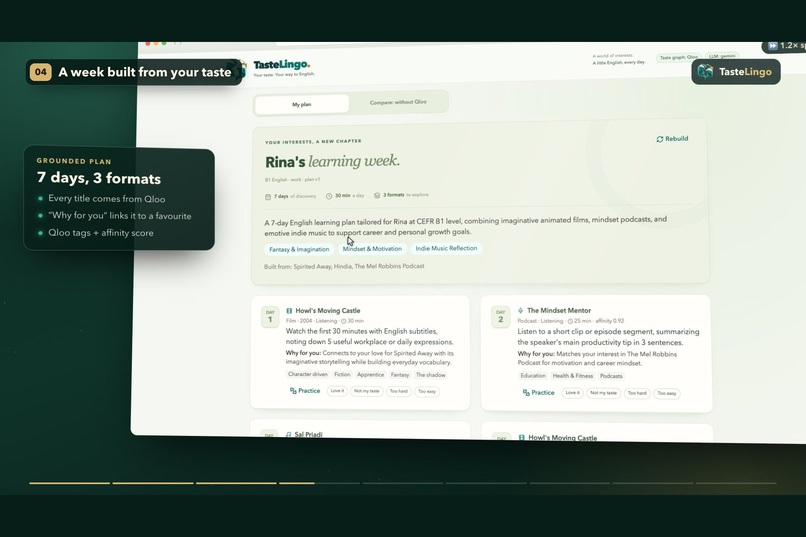Click the Sal Priadi card title
The height and width of the screenshot is (537, 806).
(x=308, y=435)
